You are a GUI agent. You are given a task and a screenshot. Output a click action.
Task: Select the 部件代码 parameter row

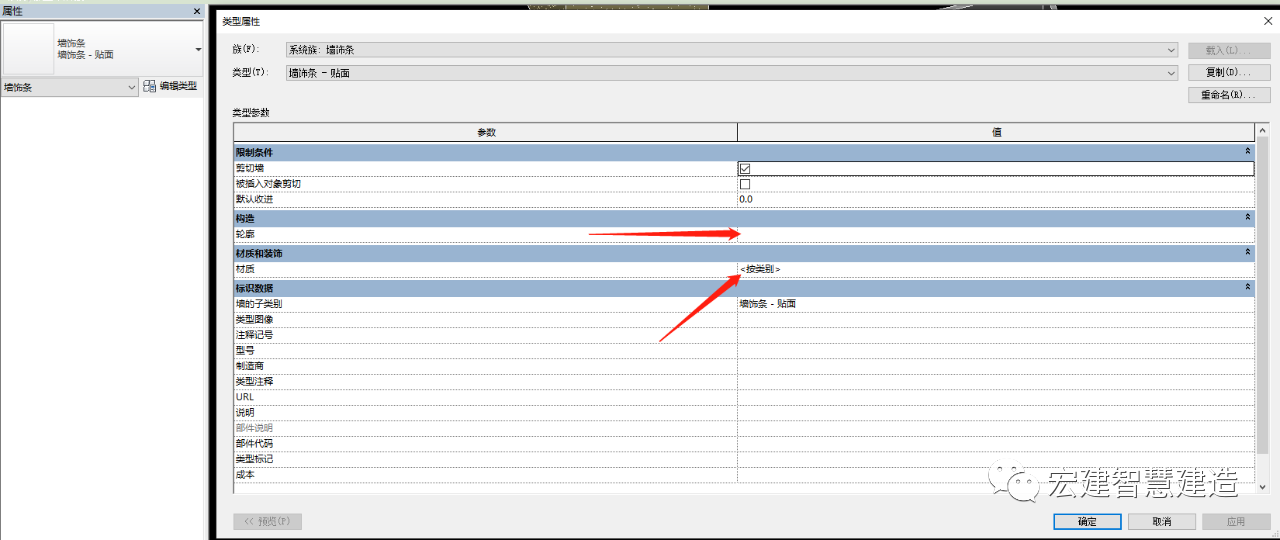click(x=744, y=443)
